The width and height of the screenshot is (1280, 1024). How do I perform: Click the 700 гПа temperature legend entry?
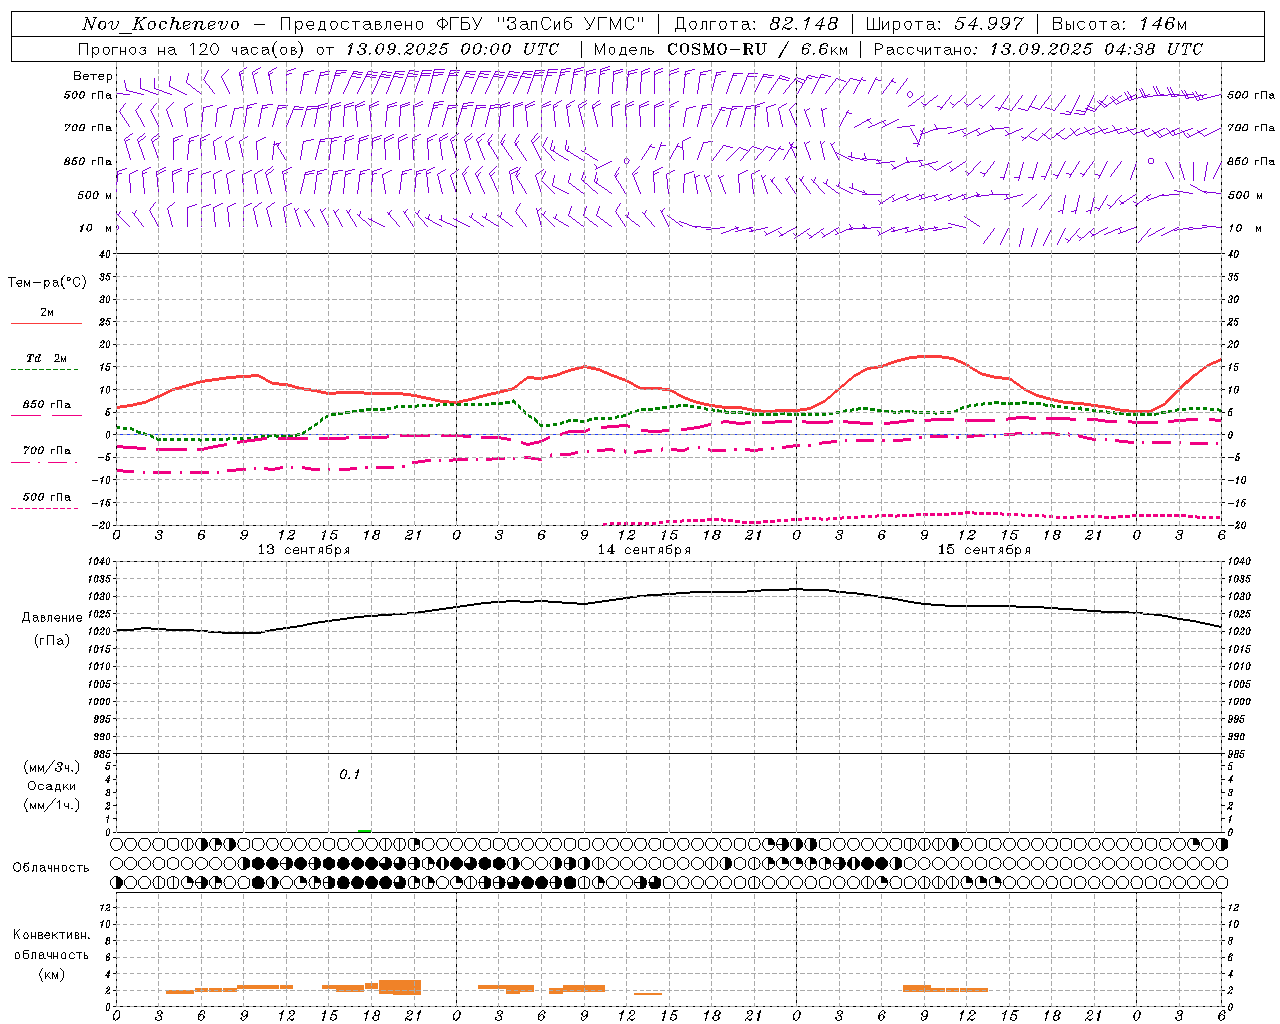point(47,451)
